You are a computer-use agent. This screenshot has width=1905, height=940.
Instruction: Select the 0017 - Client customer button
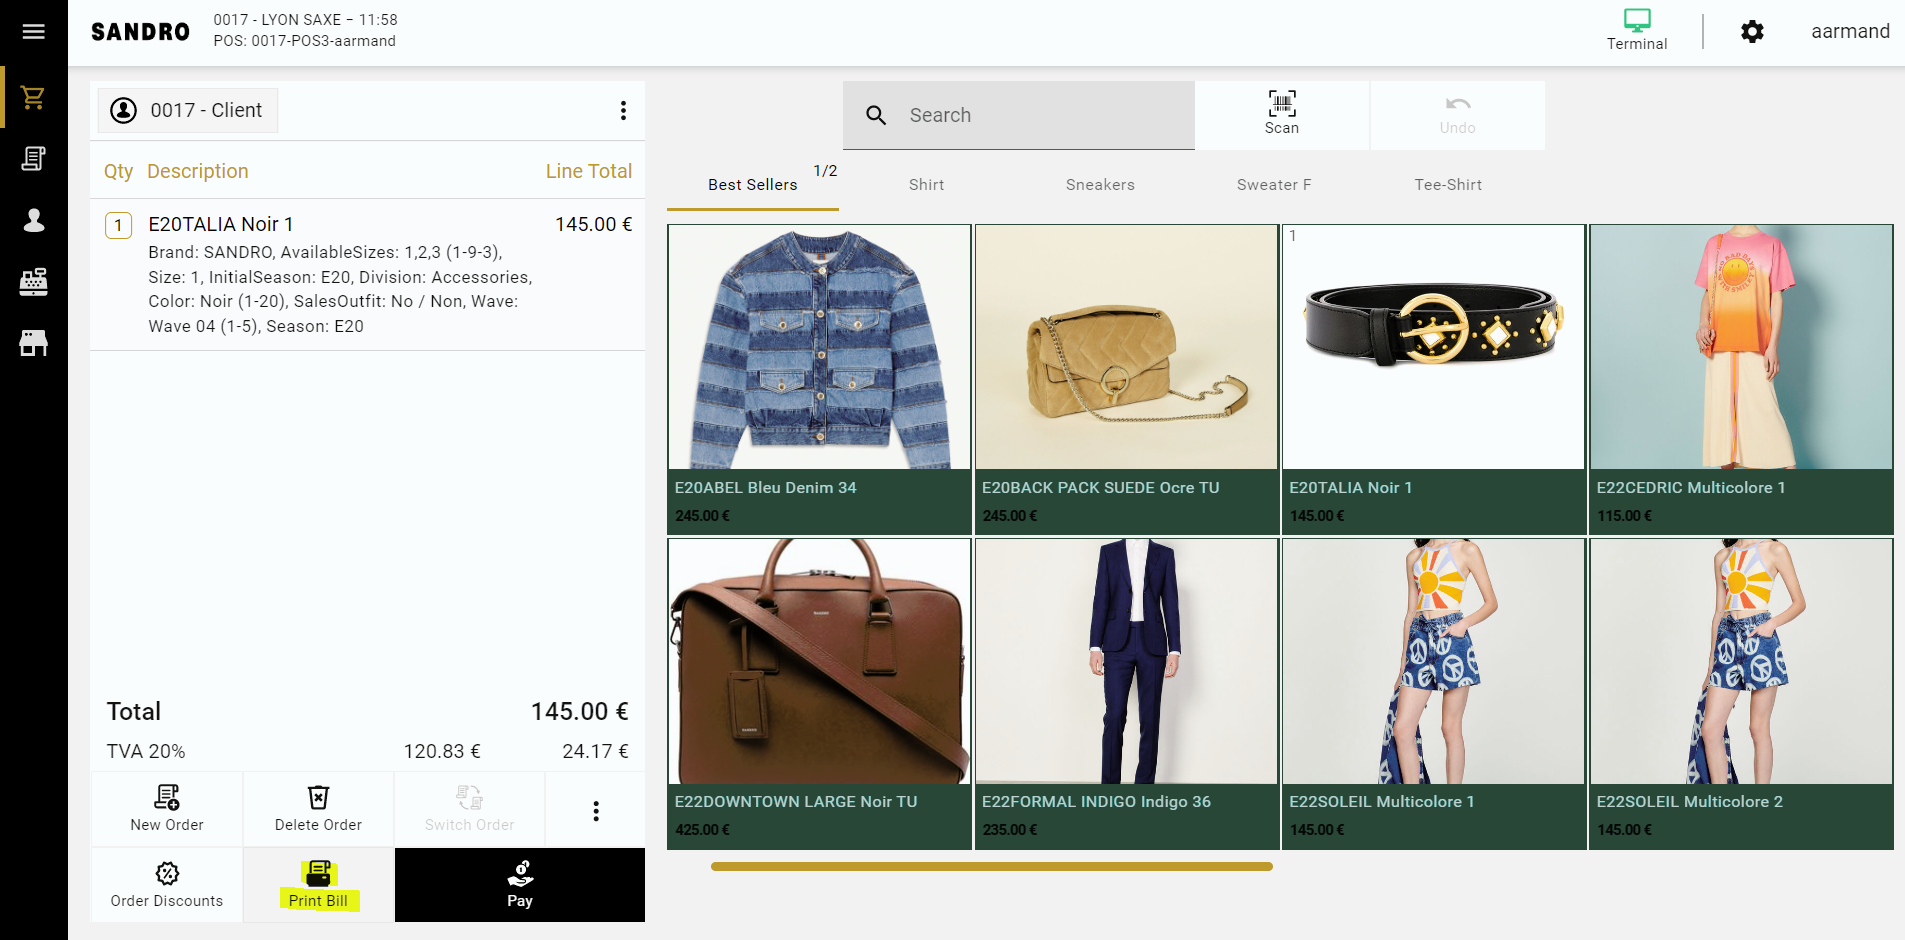pyautogui.click(x=188, y=110)
